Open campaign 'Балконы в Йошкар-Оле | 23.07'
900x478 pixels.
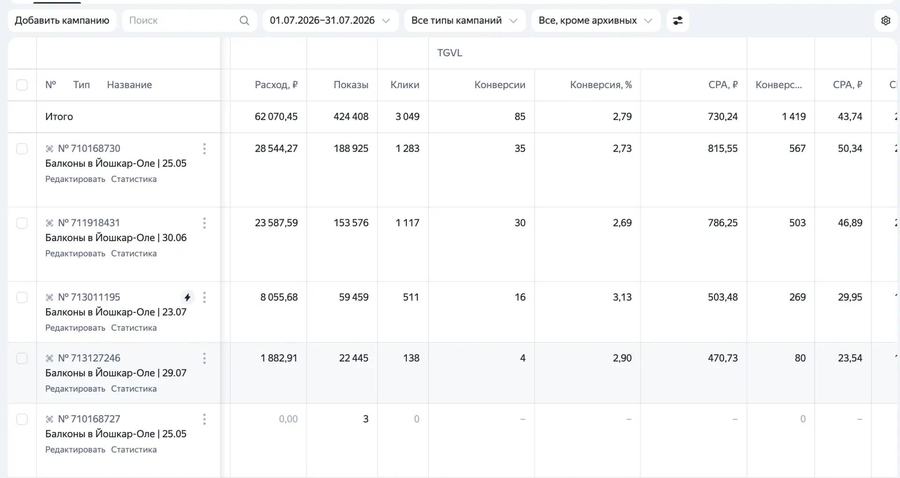(x=116, y=312)
